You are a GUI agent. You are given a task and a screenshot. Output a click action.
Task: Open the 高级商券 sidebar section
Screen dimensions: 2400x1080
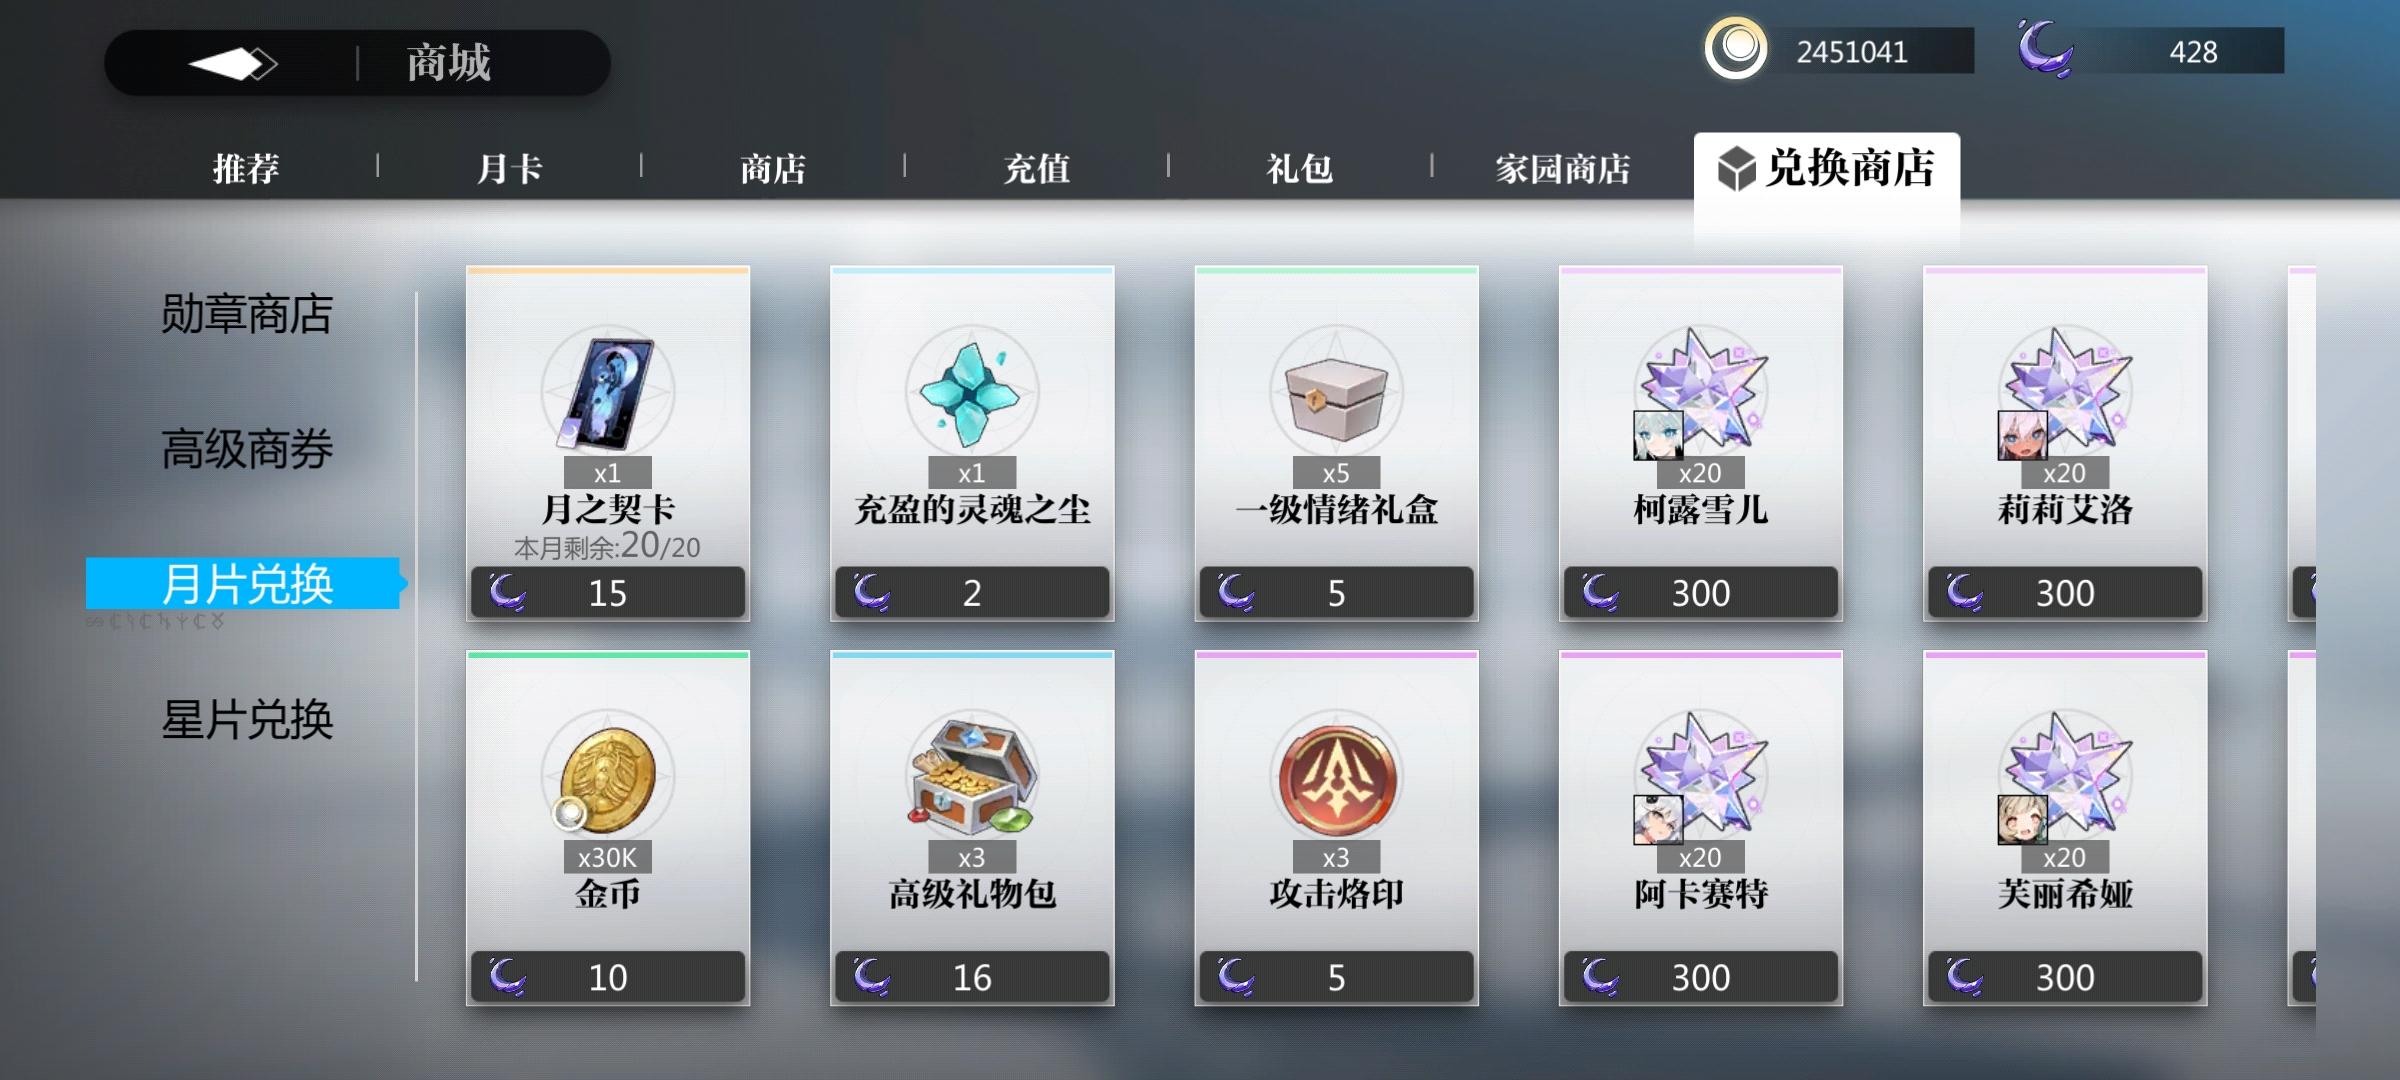(x=247, y=449)
